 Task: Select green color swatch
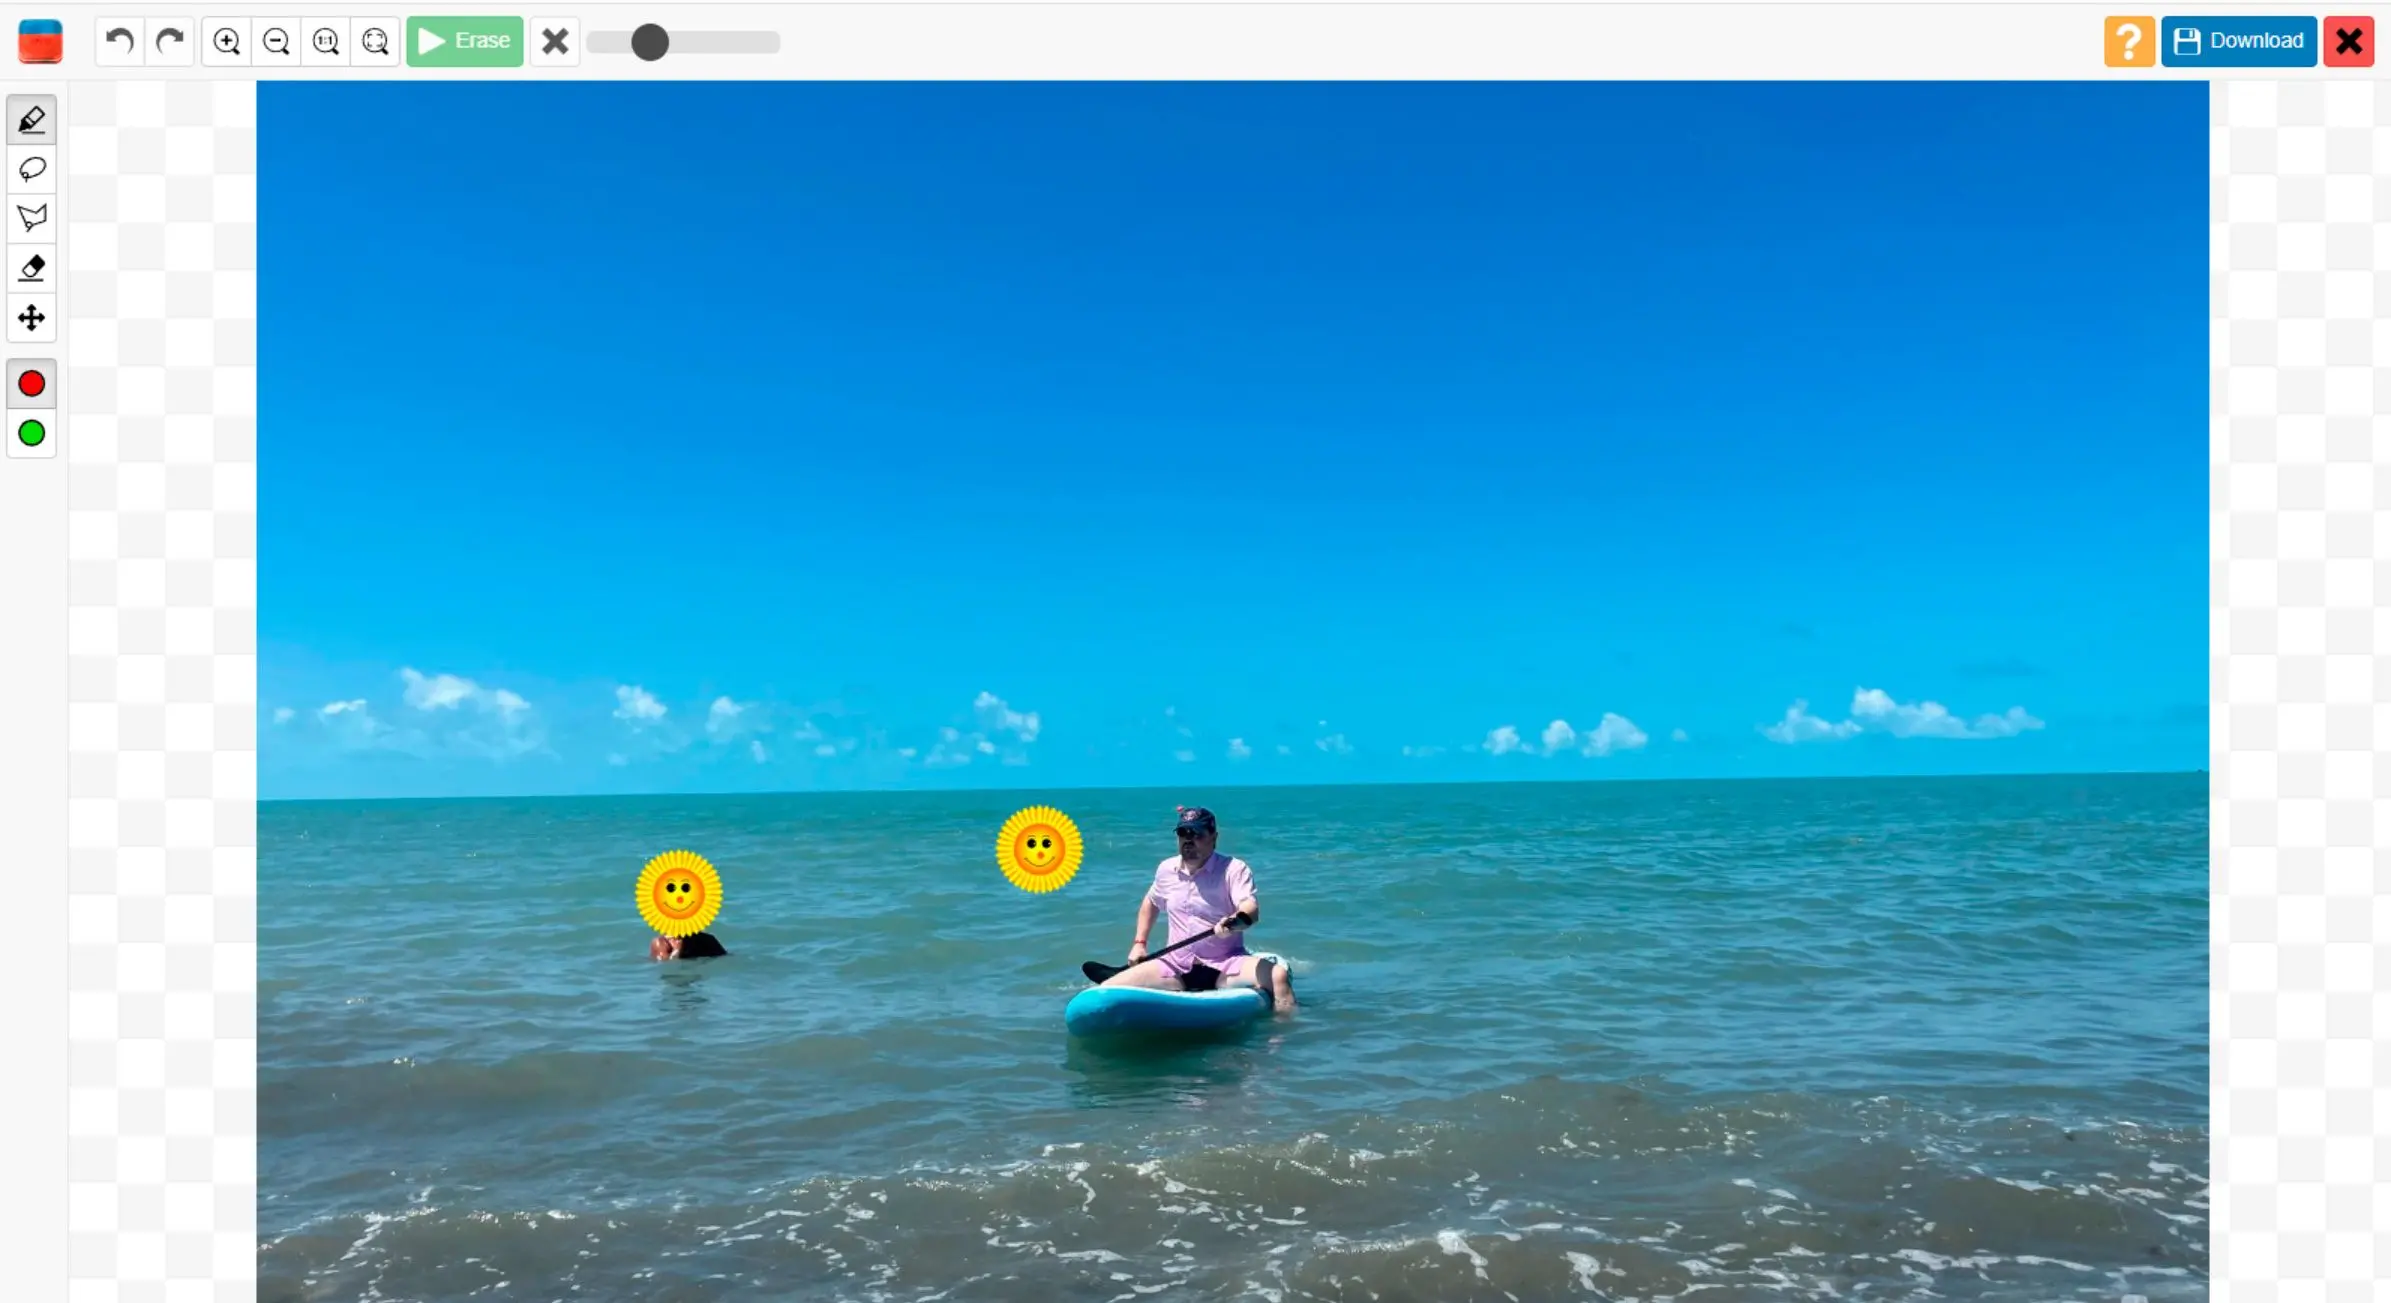30,433
